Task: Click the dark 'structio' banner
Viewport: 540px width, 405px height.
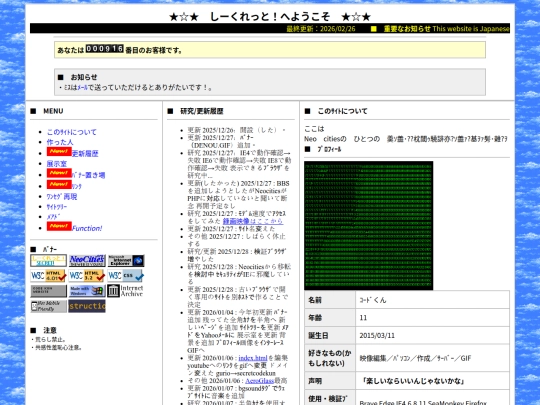Action: (x=87, y=306)
